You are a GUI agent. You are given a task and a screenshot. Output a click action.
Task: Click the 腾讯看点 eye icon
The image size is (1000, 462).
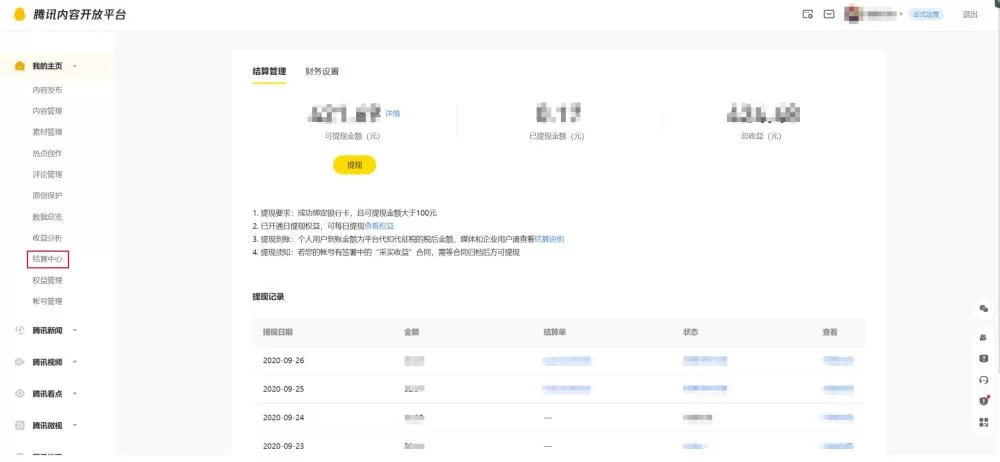click(x=20, y=394)
